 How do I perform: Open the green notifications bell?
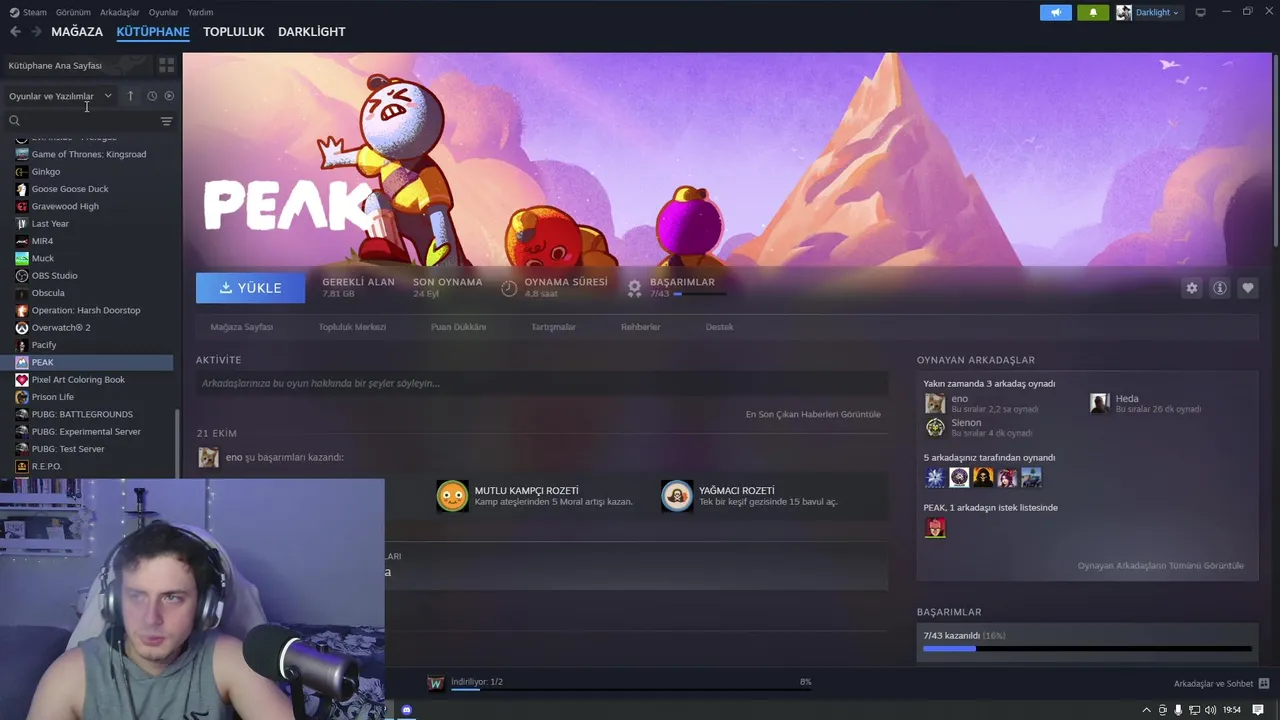click(x=1093, y=12)
